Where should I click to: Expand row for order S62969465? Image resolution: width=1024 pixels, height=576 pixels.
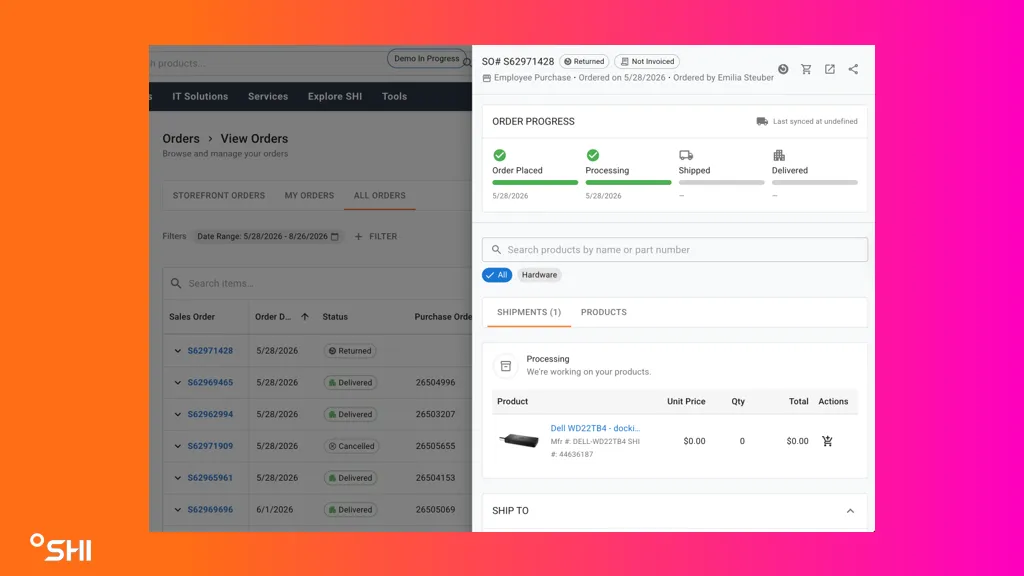tap(178, 383)
